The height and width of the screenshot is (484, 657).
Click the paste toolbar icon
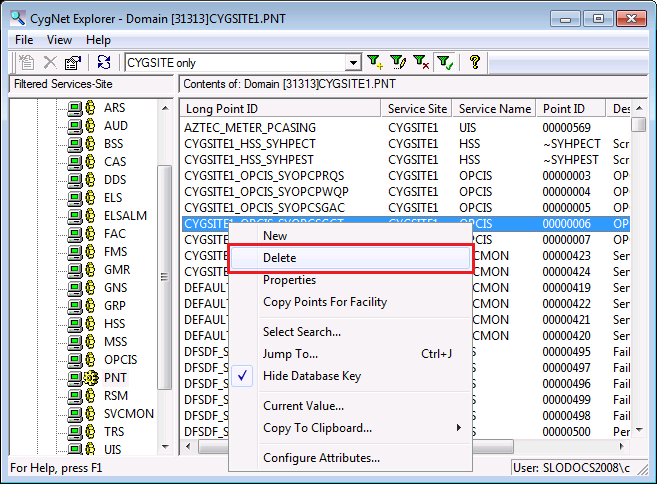(27, 62)
